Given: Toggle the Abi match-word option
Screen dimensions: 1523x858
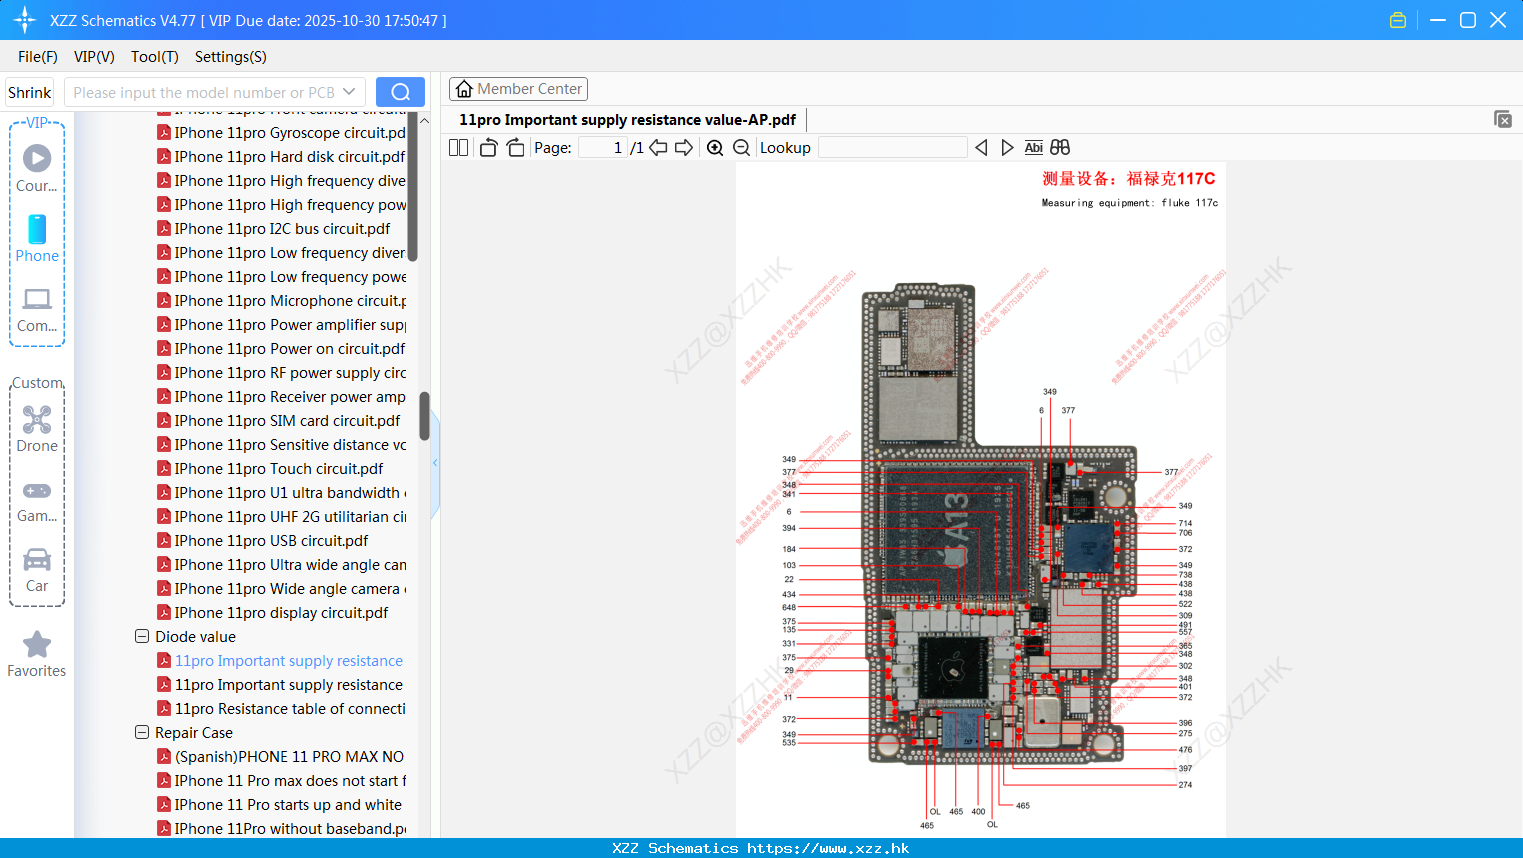Looking at the screenshot, I should point(1033,147).
